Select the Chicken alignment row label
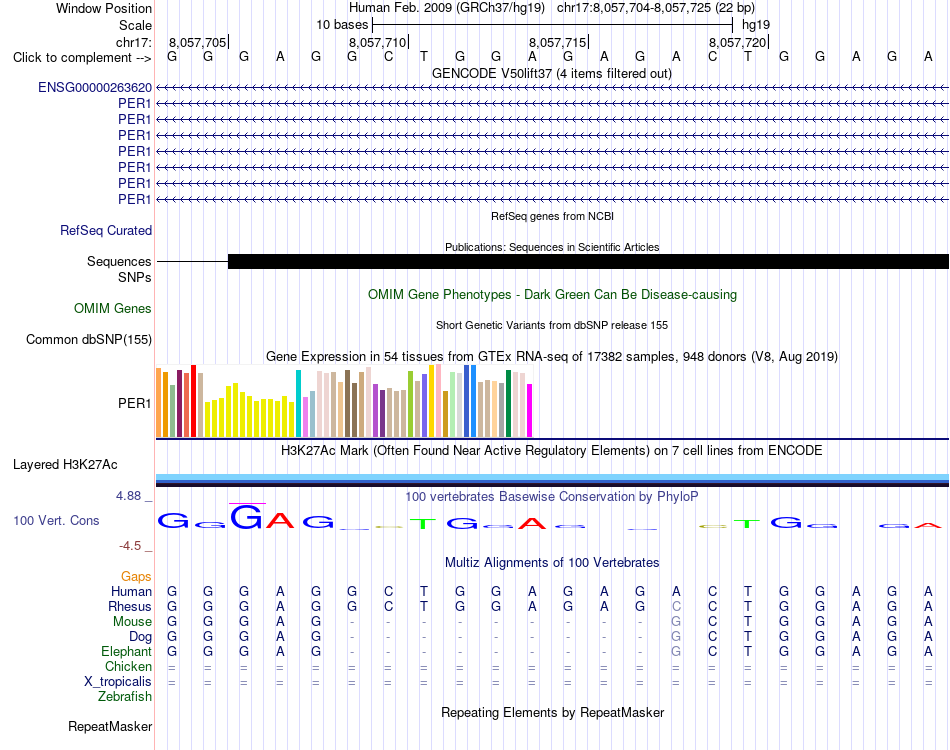This screenshot has height=750, width=950. [x=128, y=666]
